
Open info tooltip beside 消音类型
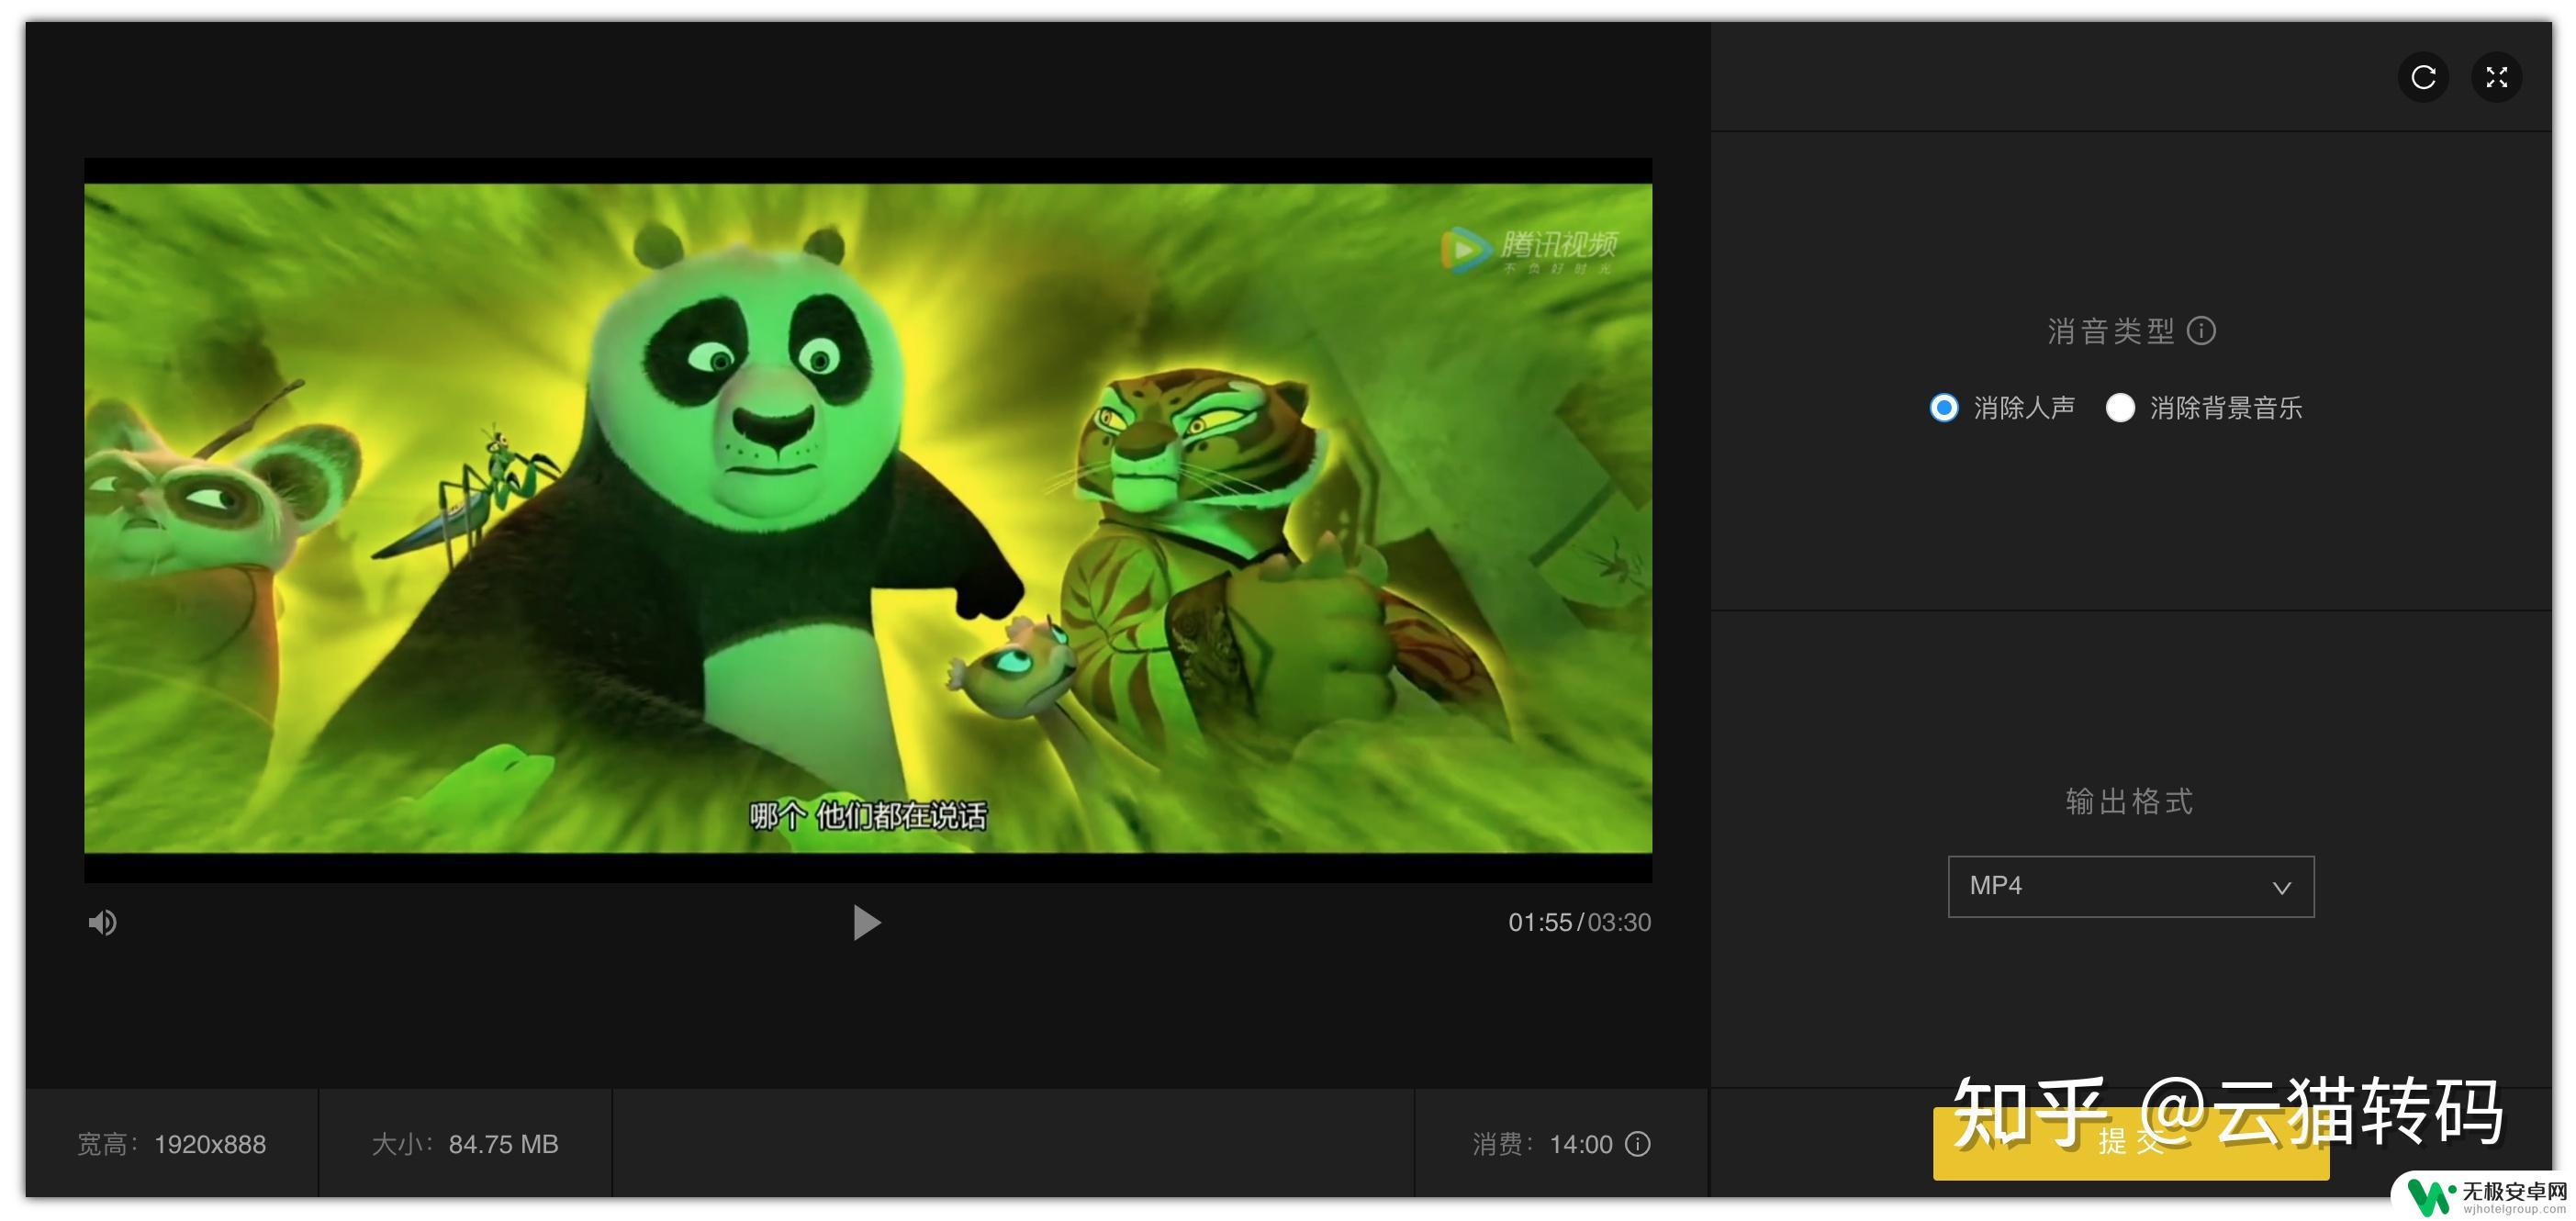2201,330
